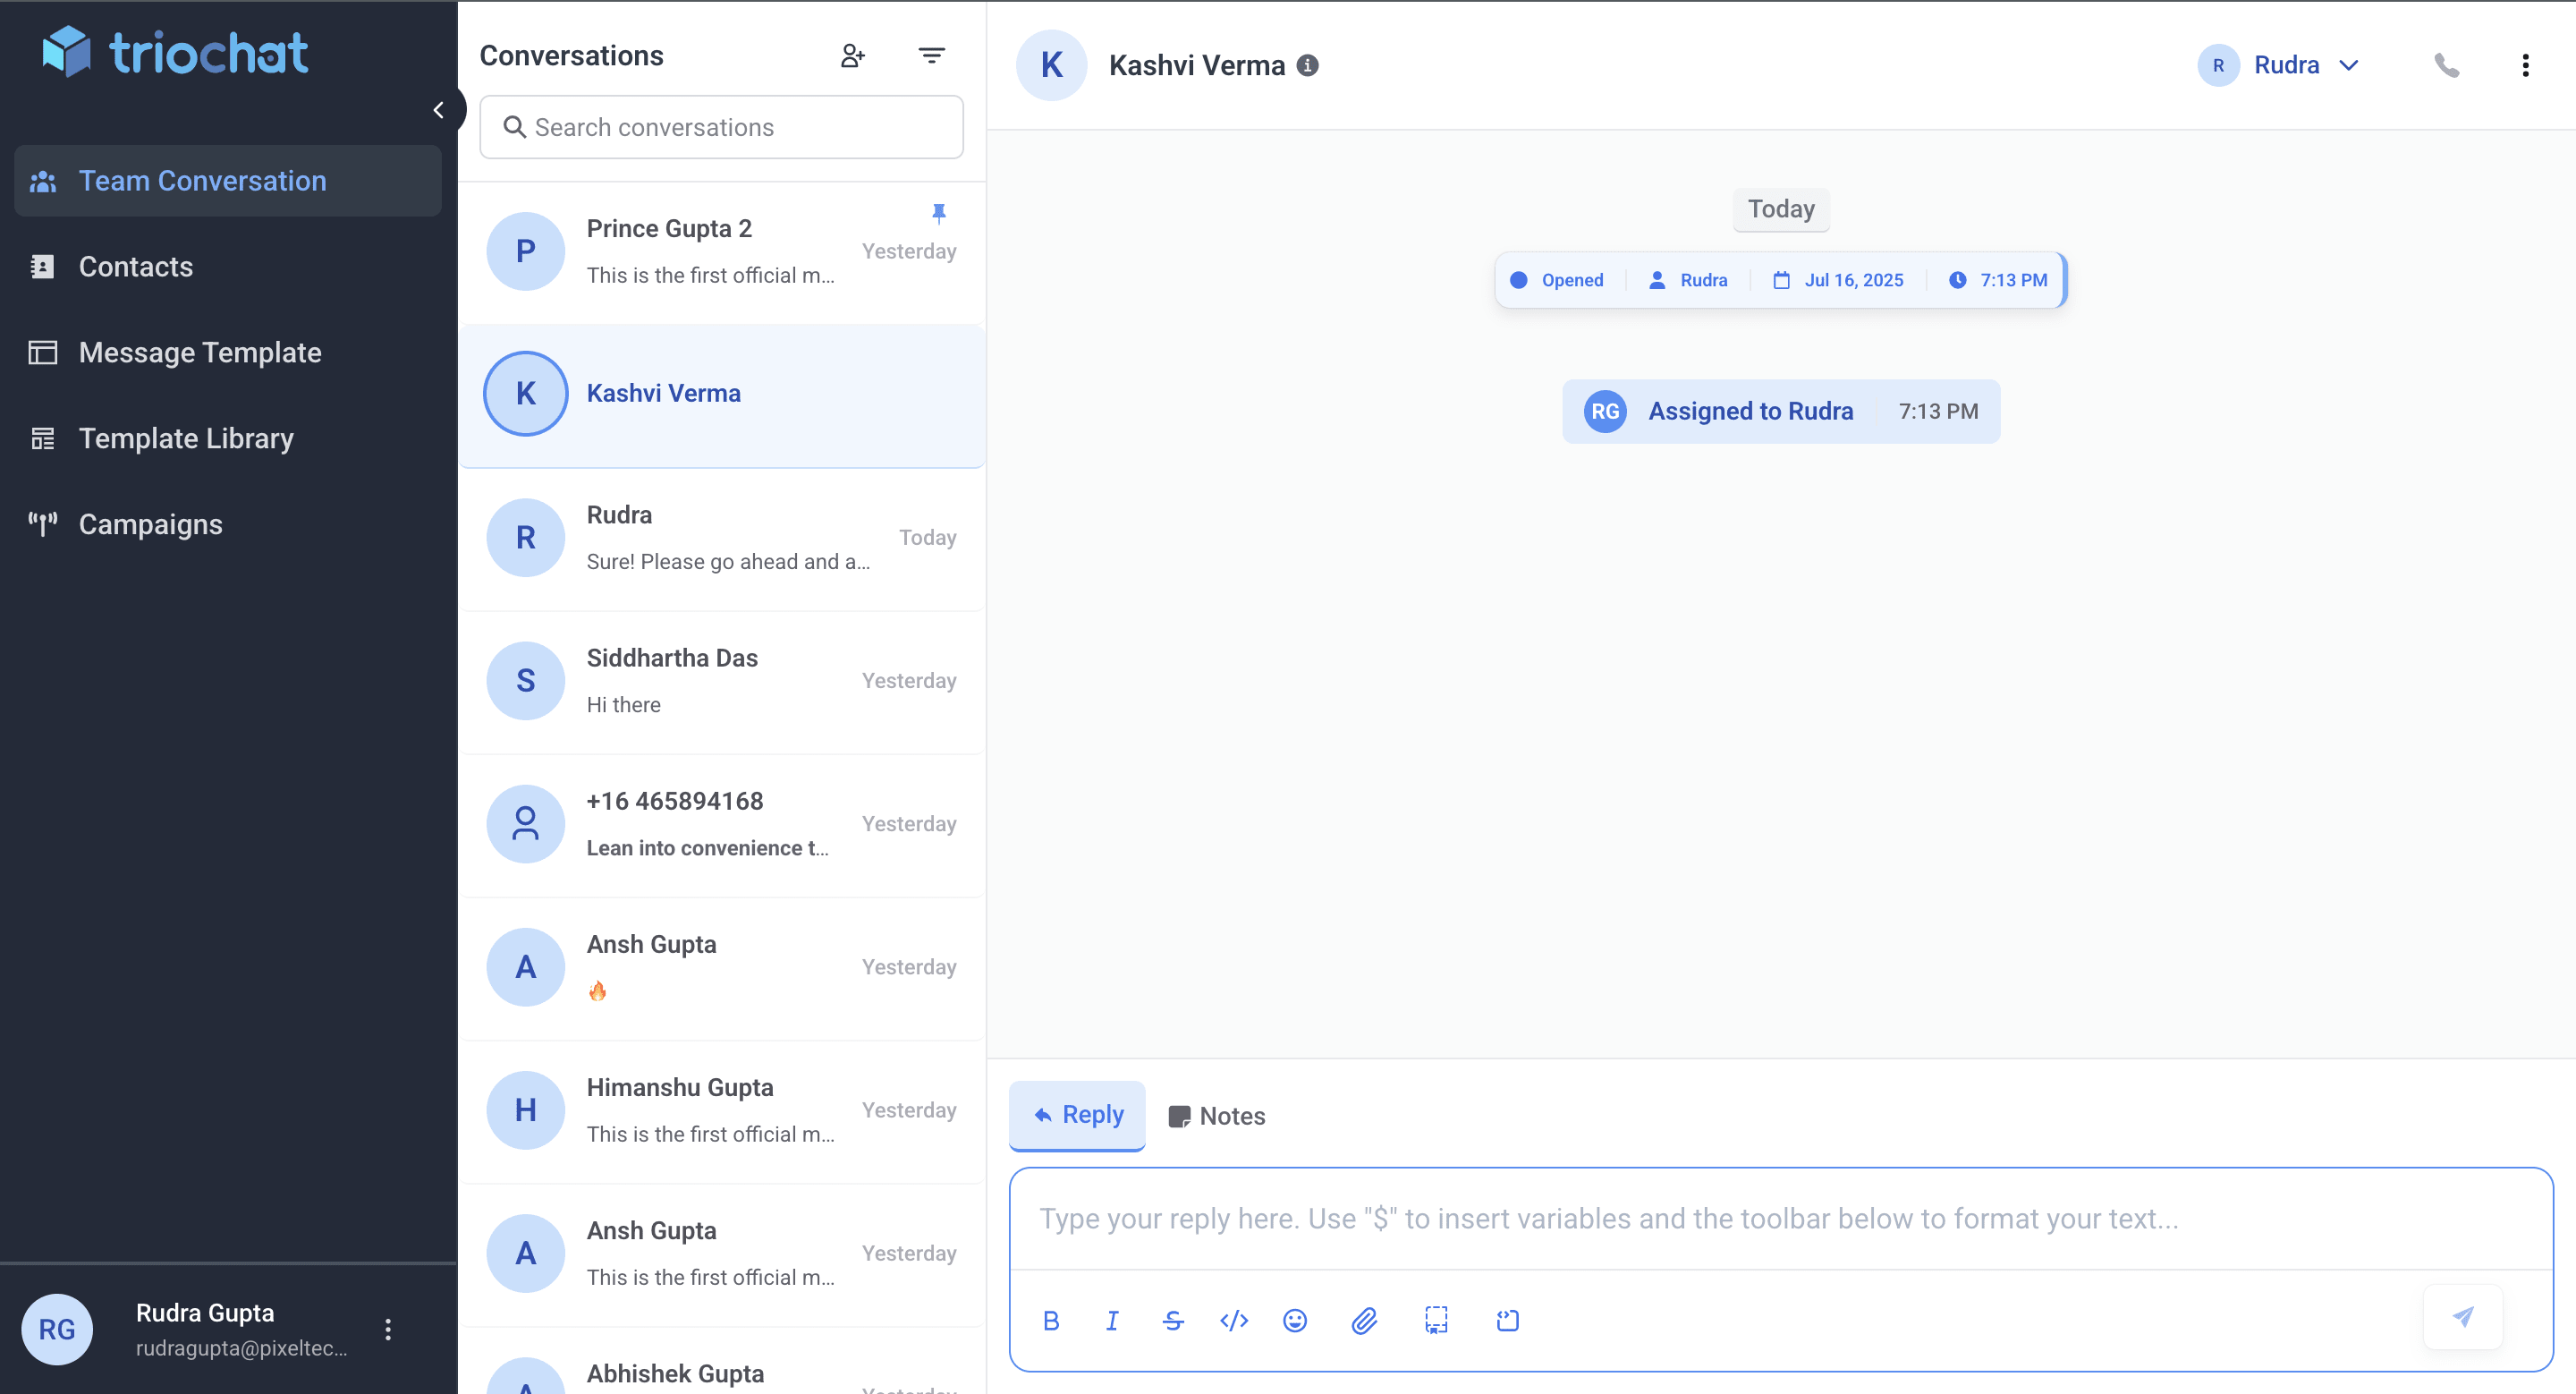Toggle the pin on Prince Gupta 2
Image resolution: width=2576 pixels, height=1394 pixels.
938,213
